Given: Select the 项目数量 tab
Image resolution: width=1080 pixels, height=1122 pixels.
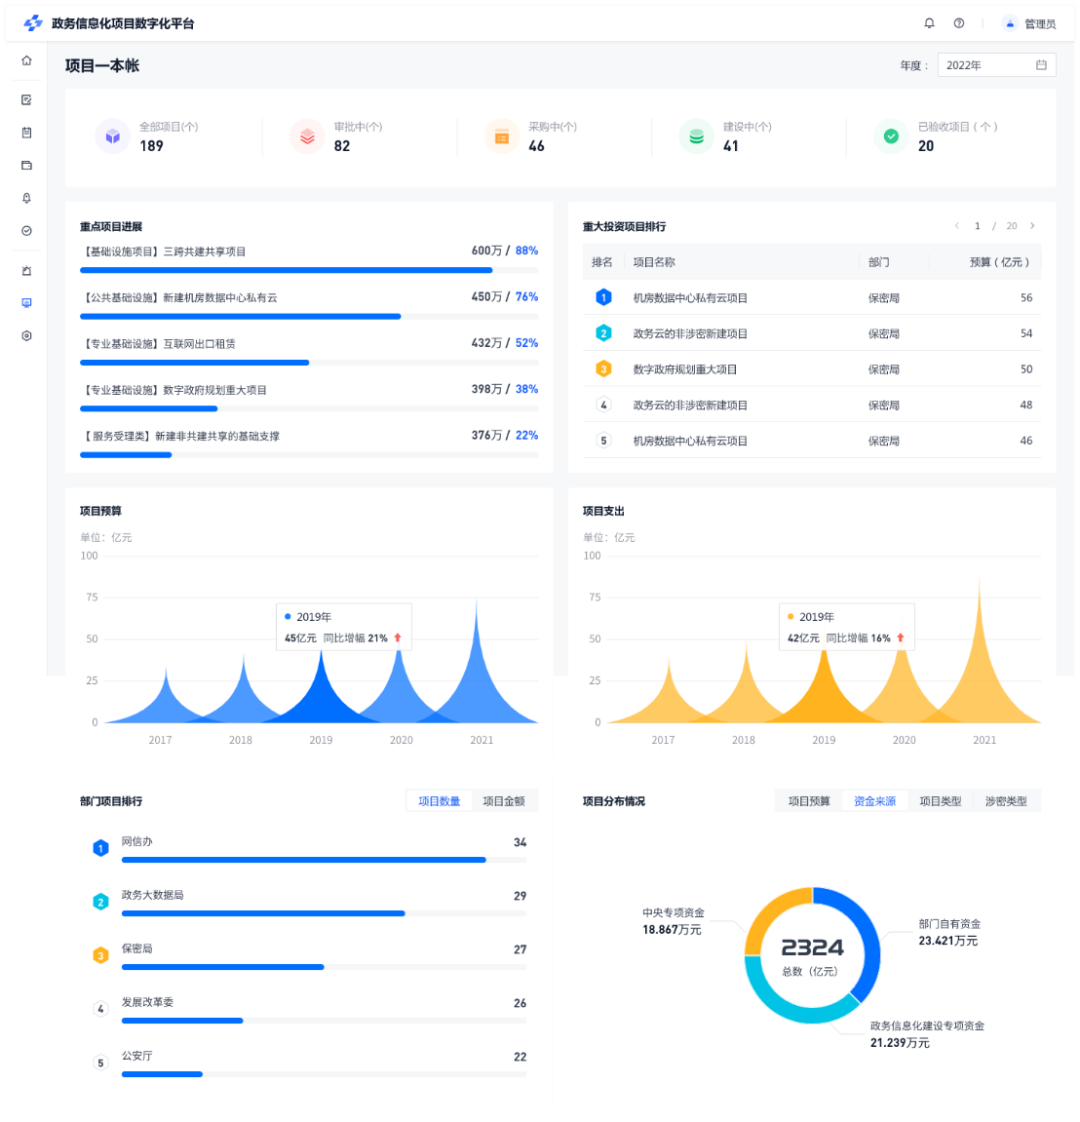Looking at the screenshot, I should click(x=439, y=801).
